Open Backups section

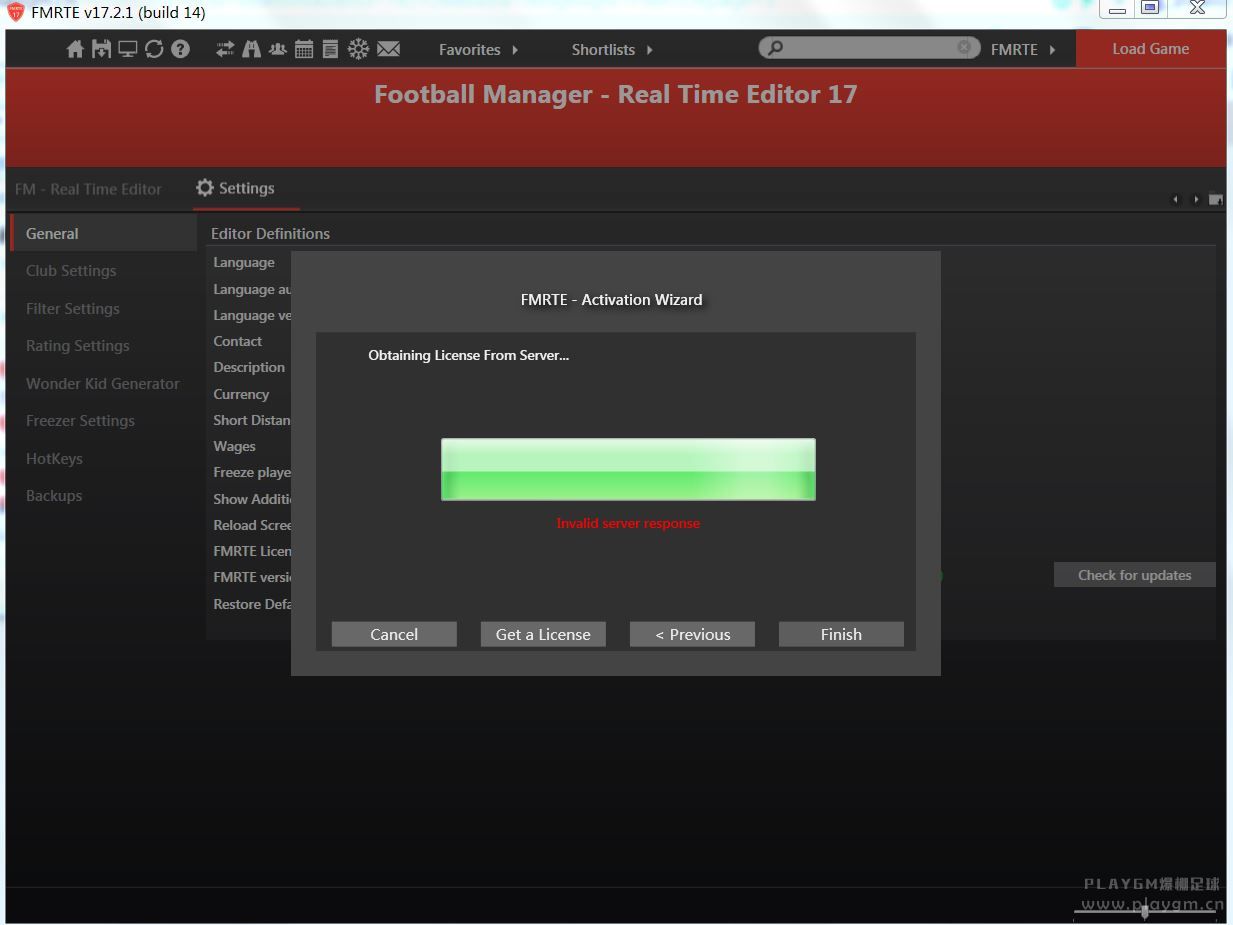coord(54,496)
